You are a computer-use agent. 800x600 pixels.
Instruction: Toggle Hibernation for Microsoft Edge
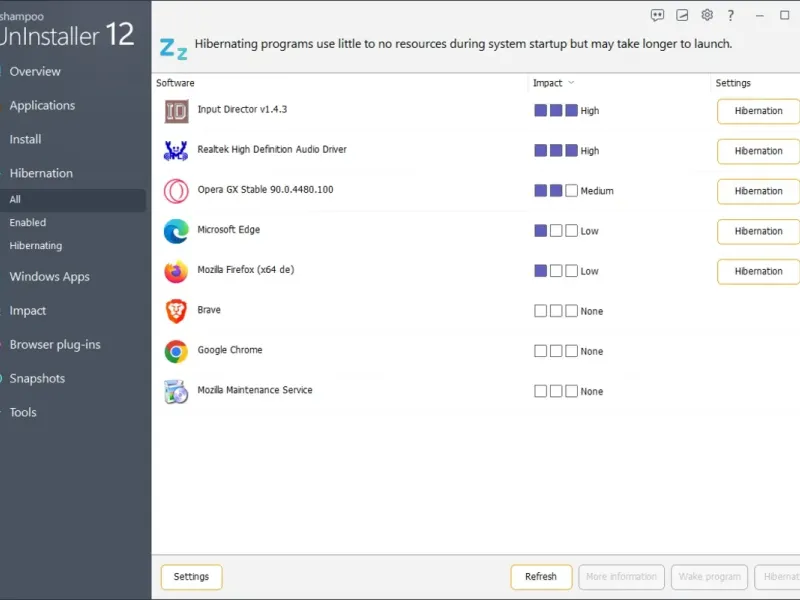758,231
